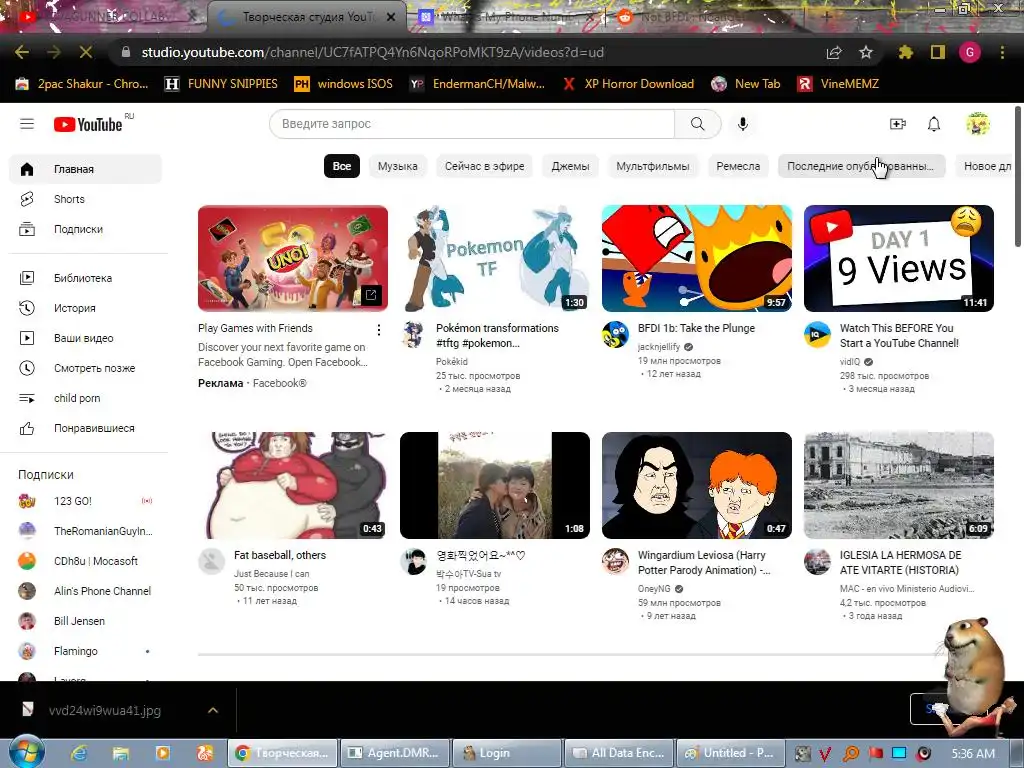This screenshot has height=768, width=1024.
Task: Click the YouTube logo
Action: tap(88, 124)
